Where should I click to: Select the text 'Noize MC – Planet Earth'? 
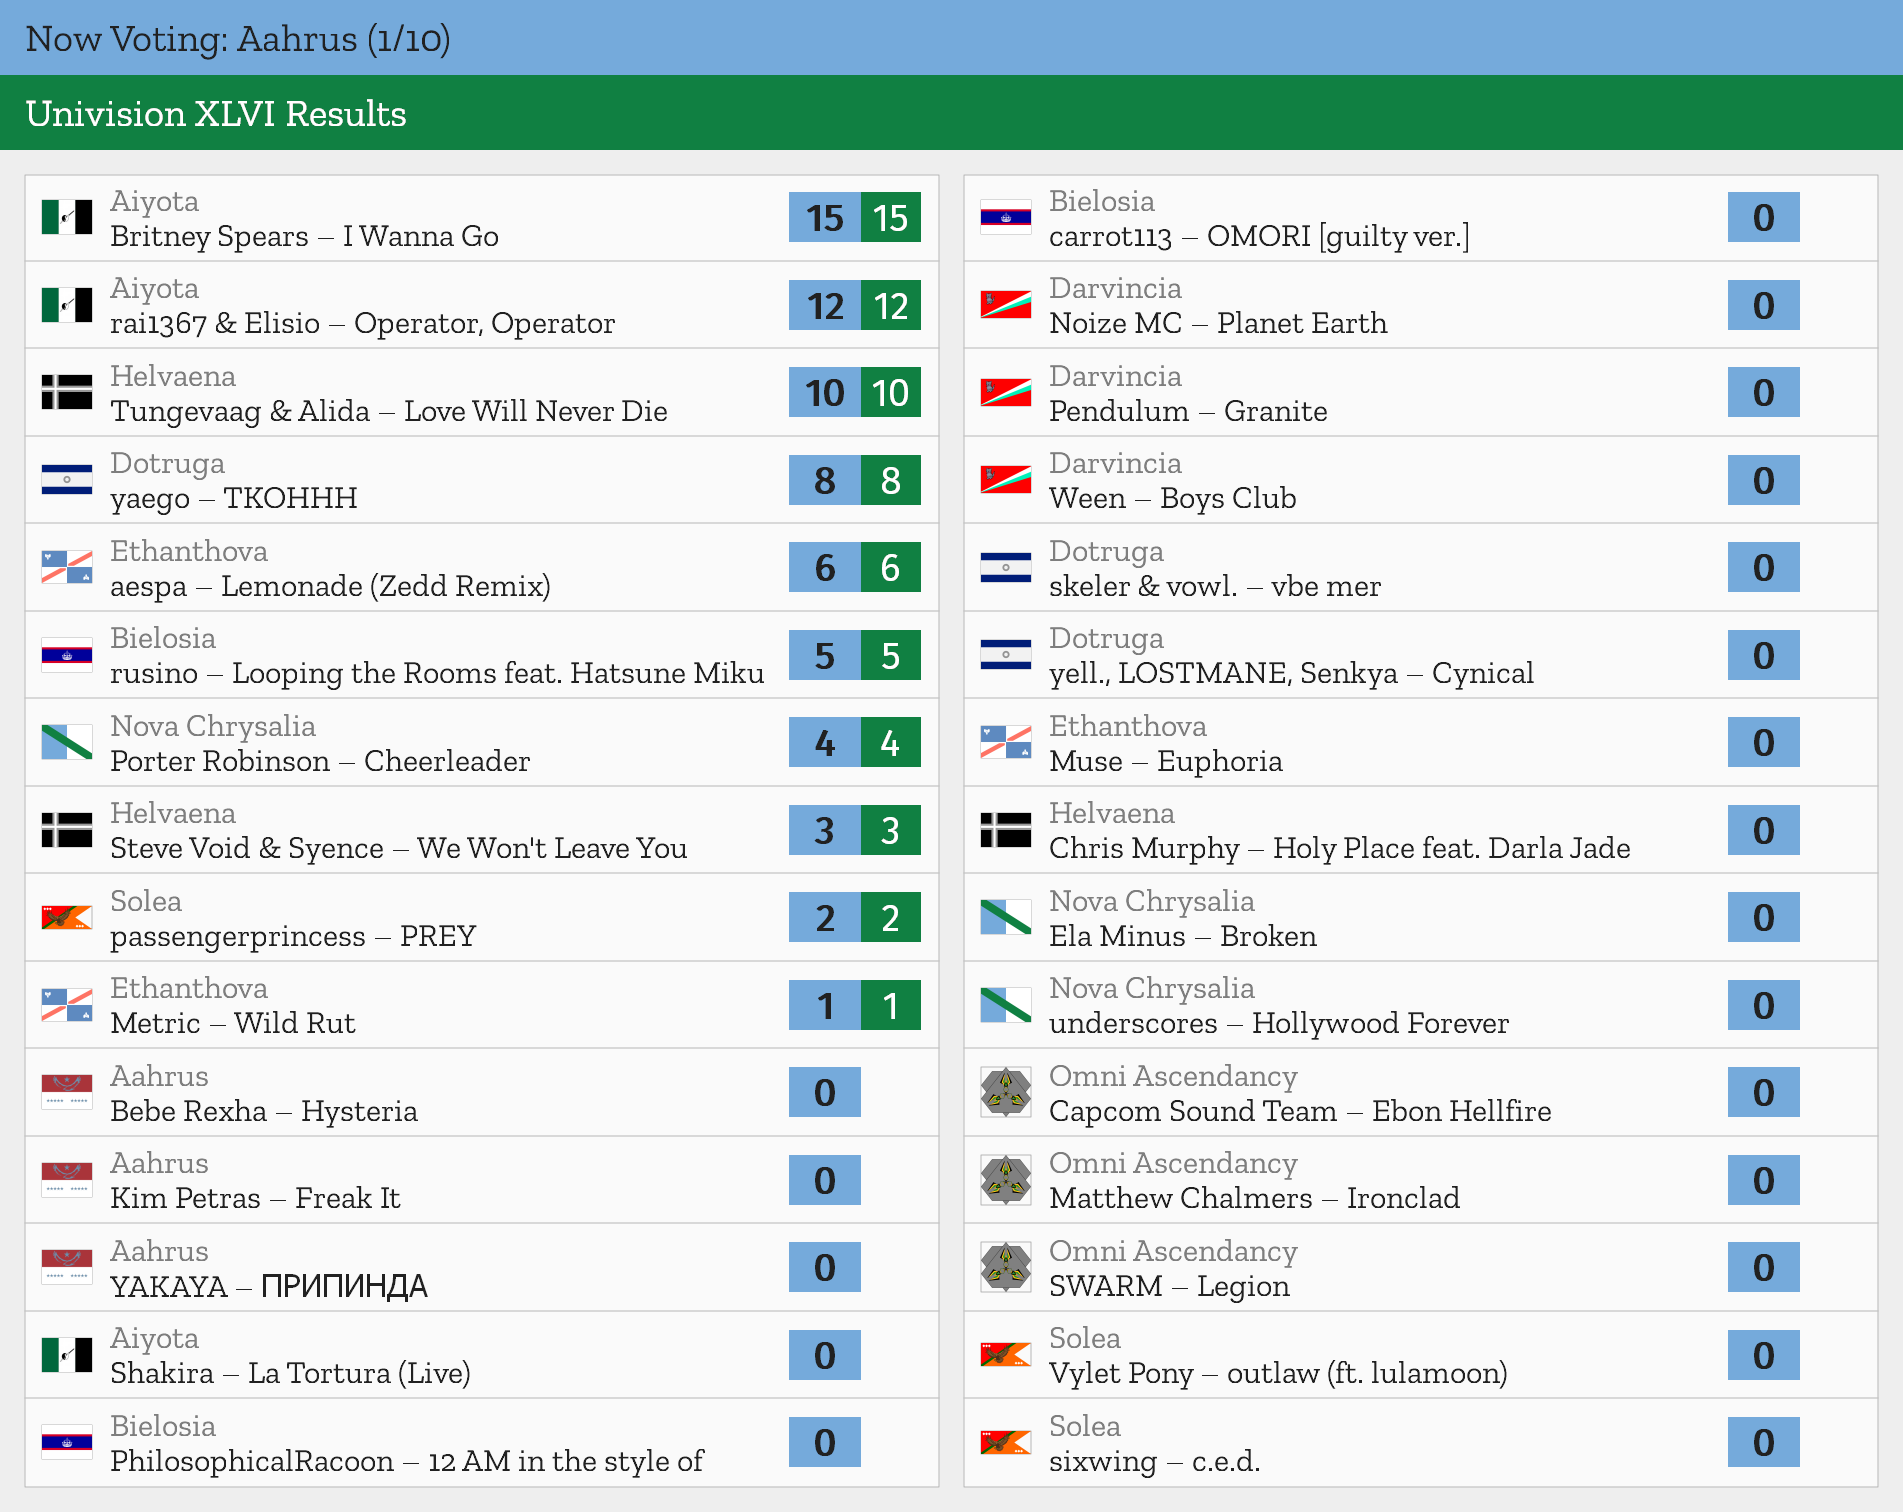tap(1218, 323)
